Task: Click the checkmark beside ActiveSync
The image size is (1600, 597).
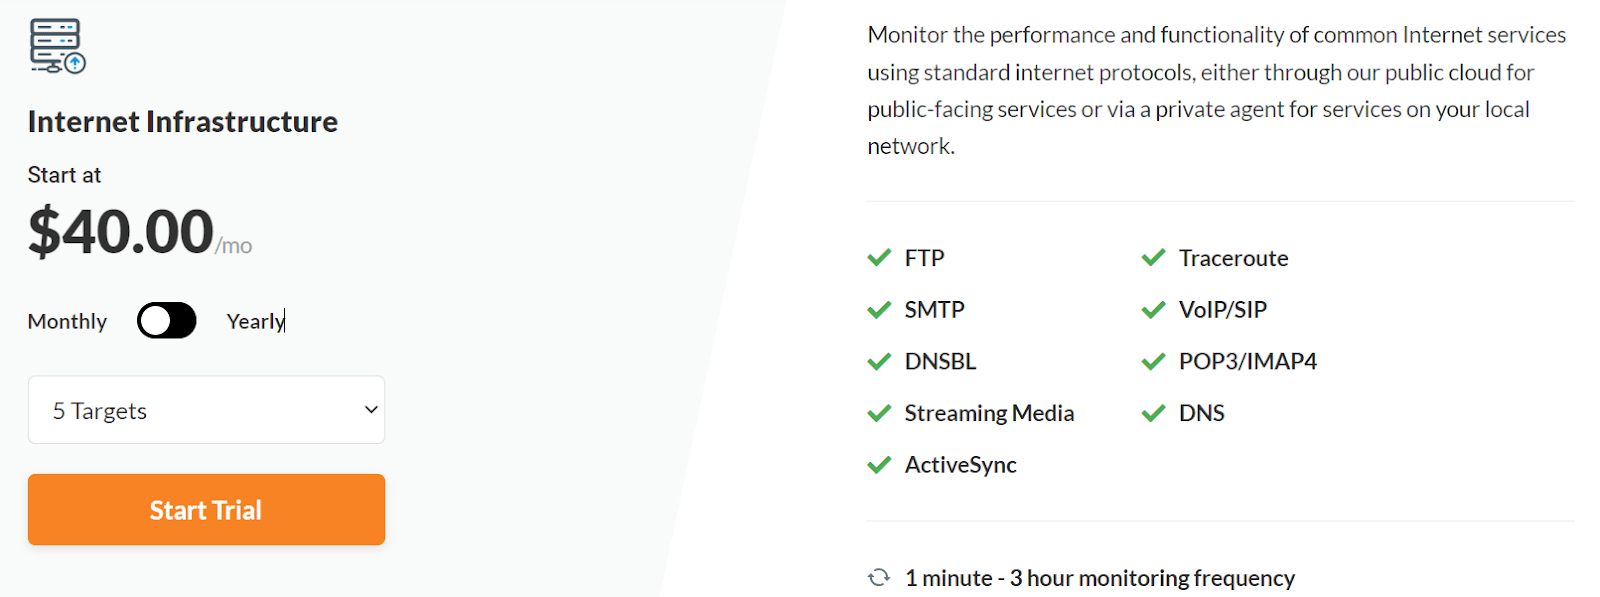Action: pos(879,465)
